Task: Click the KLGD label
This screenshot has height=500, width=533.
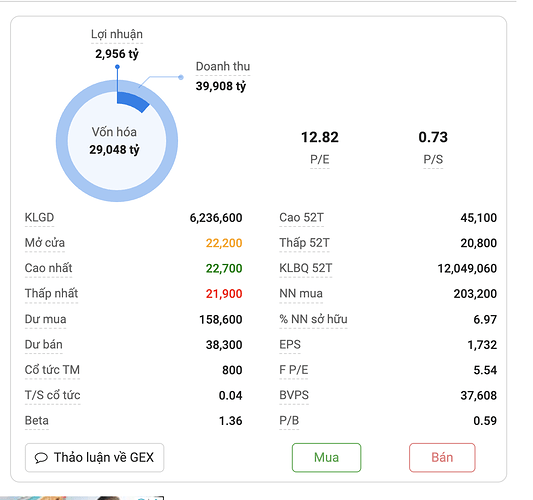Action: tap(39, 218)
